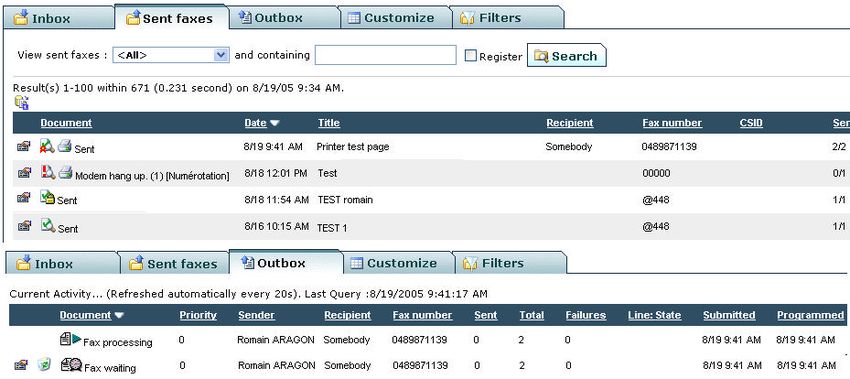Open Filters tab in the lower tab bar

pos(510,263)
